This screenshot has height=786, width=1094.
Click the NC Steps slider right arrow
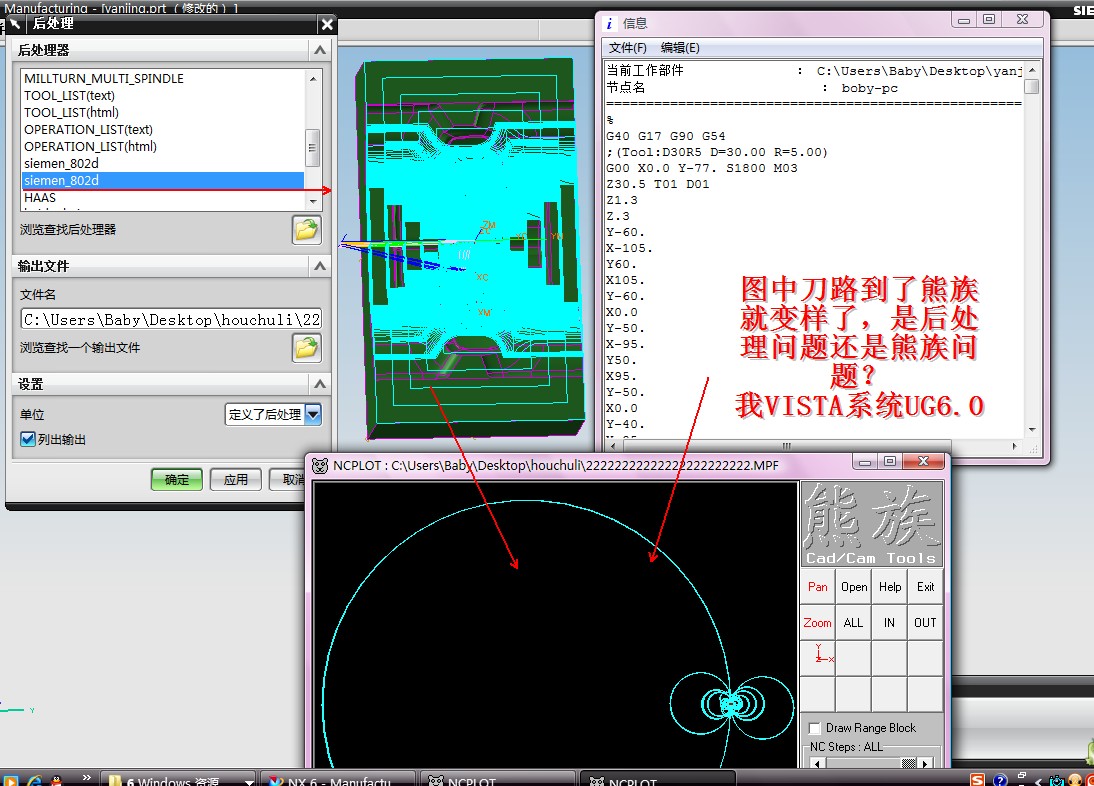point(925,763)
